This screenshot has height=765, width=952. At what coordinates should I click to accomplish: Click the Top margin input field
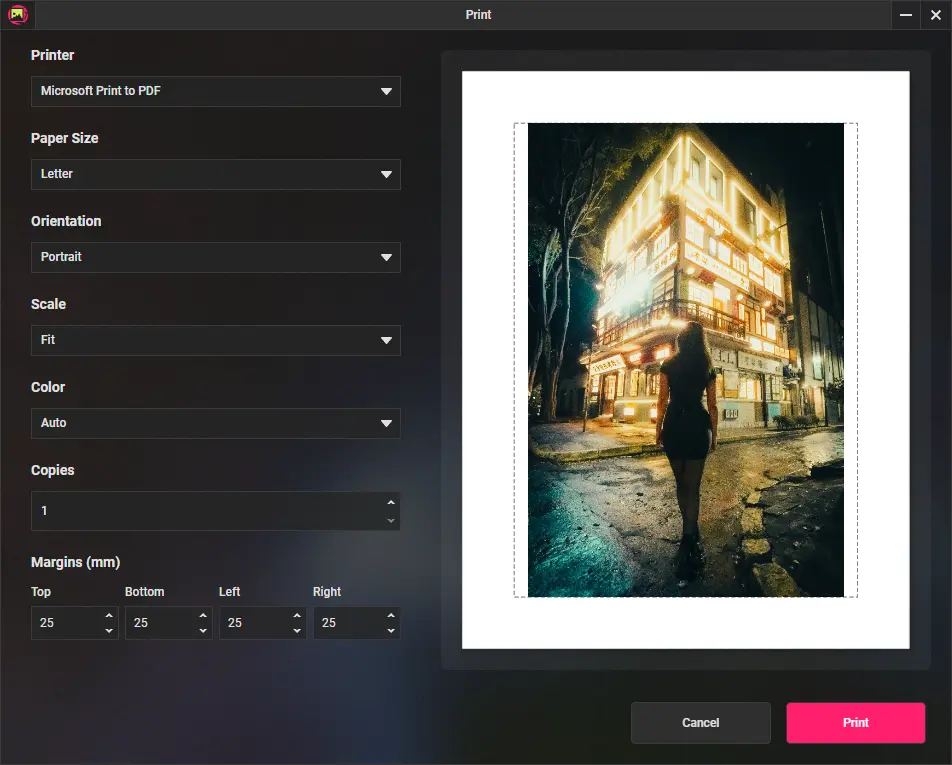(65, 622)
